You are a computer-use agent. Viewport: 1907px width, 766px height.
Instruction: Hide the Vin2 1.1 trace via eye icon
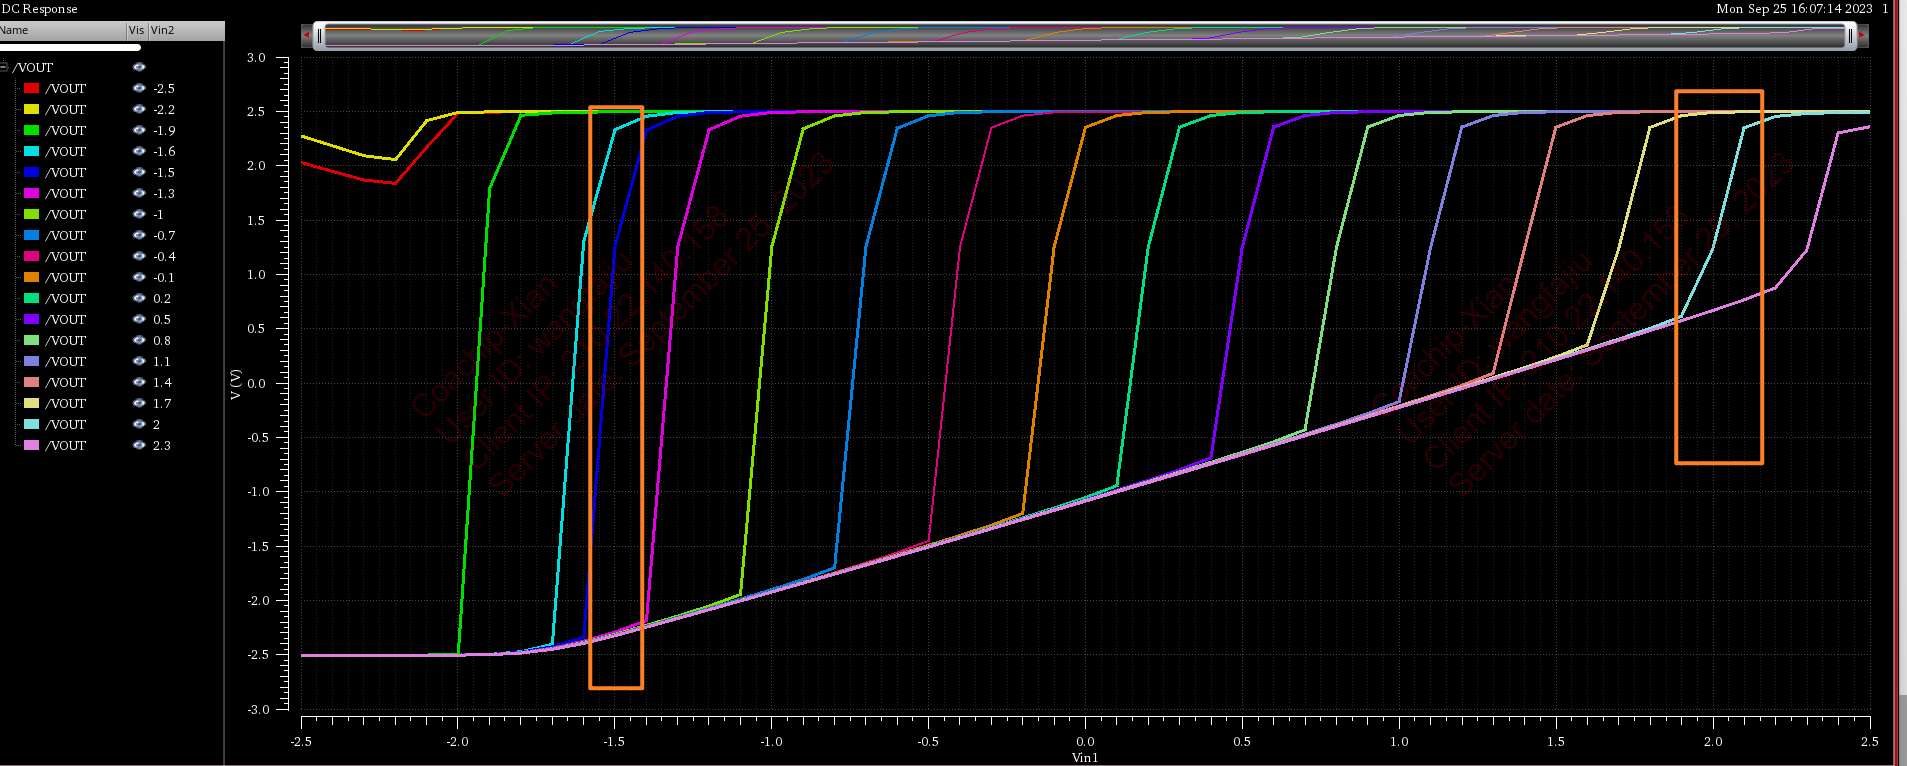pos(139,361)
